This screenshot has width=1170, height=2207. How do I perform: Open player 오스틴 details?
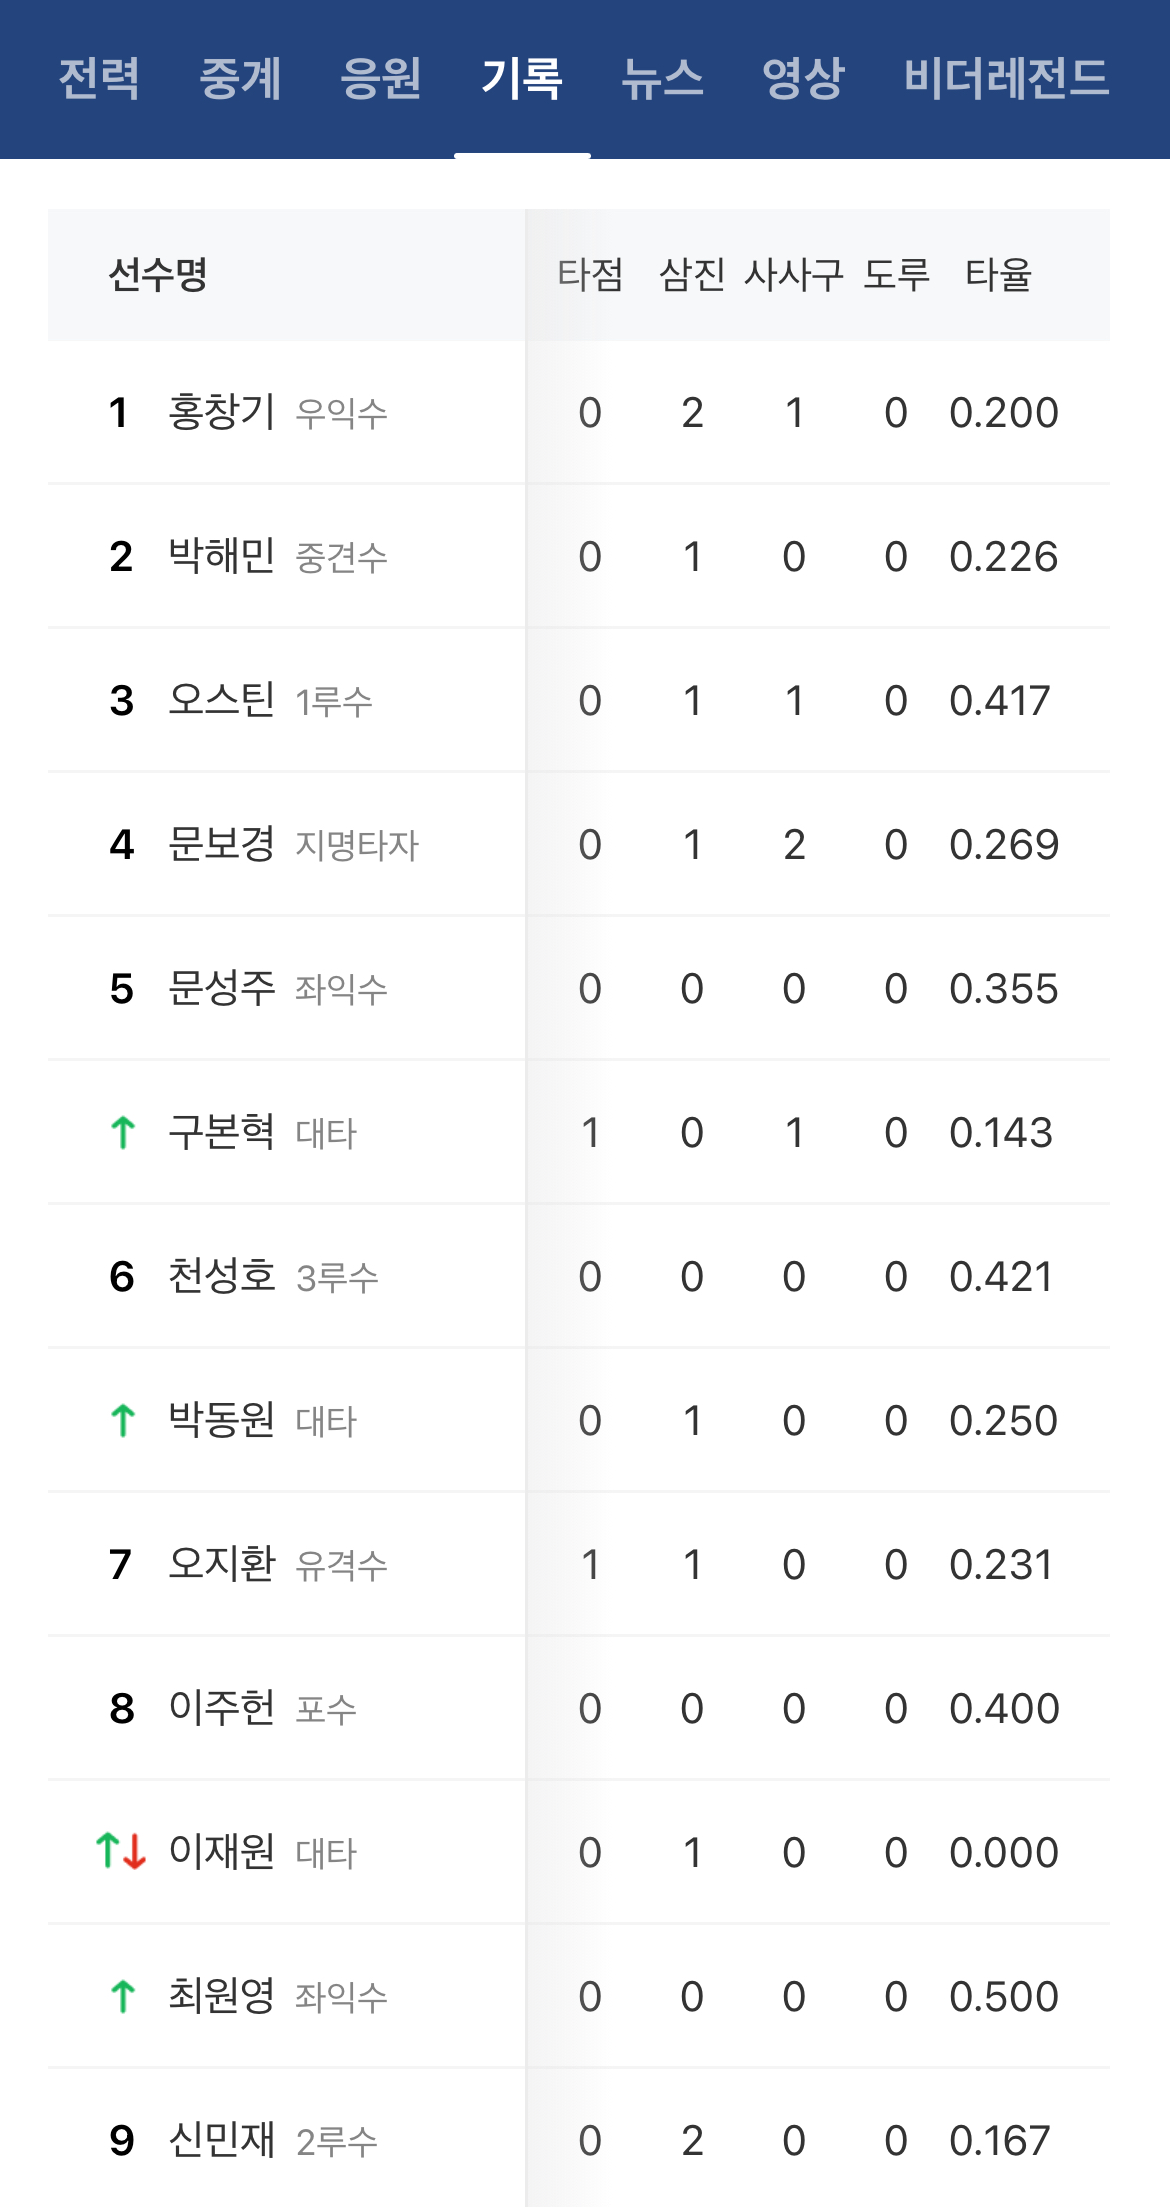coord(221,700)
